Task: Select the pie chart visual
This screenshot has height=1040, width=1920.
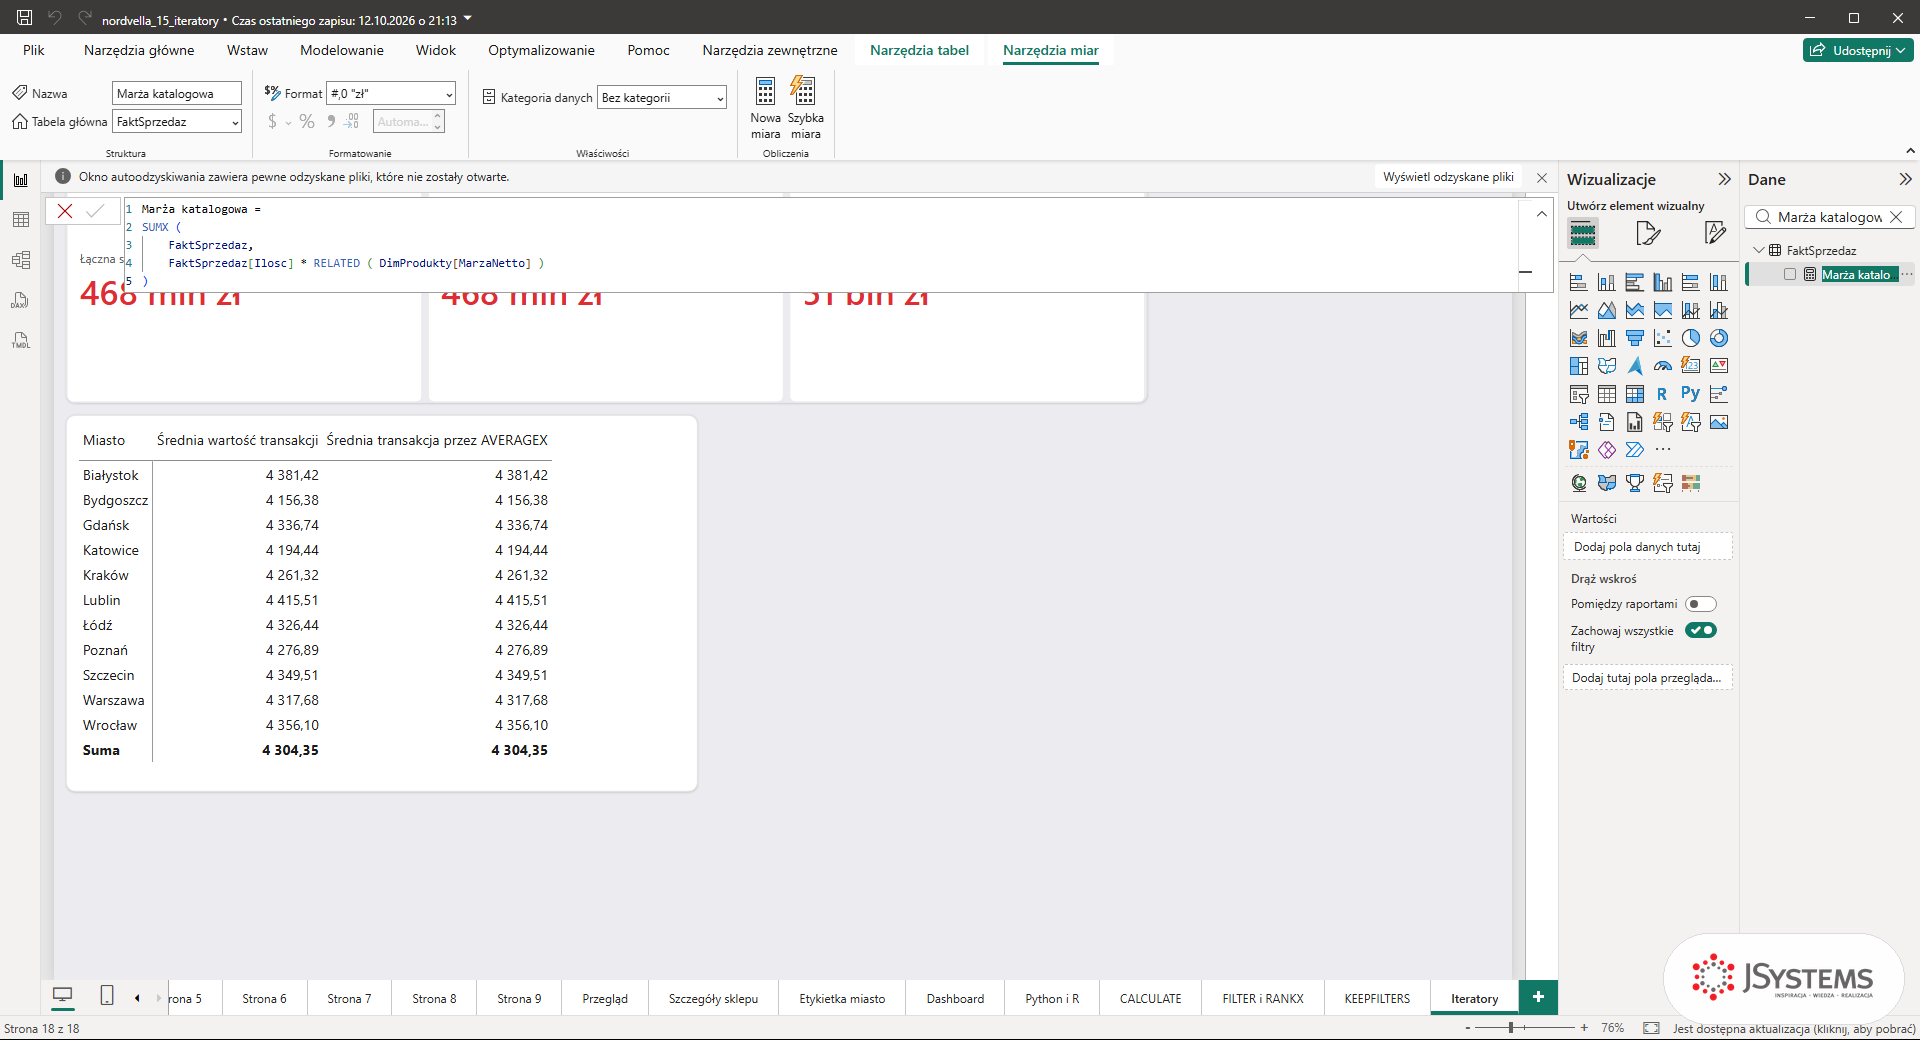Action: click(1690, 338)
